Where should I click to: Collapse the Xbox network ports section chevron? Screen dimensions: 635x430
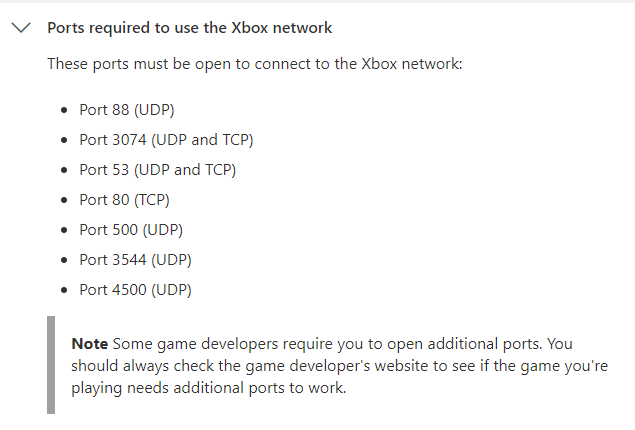click(20, 28)
